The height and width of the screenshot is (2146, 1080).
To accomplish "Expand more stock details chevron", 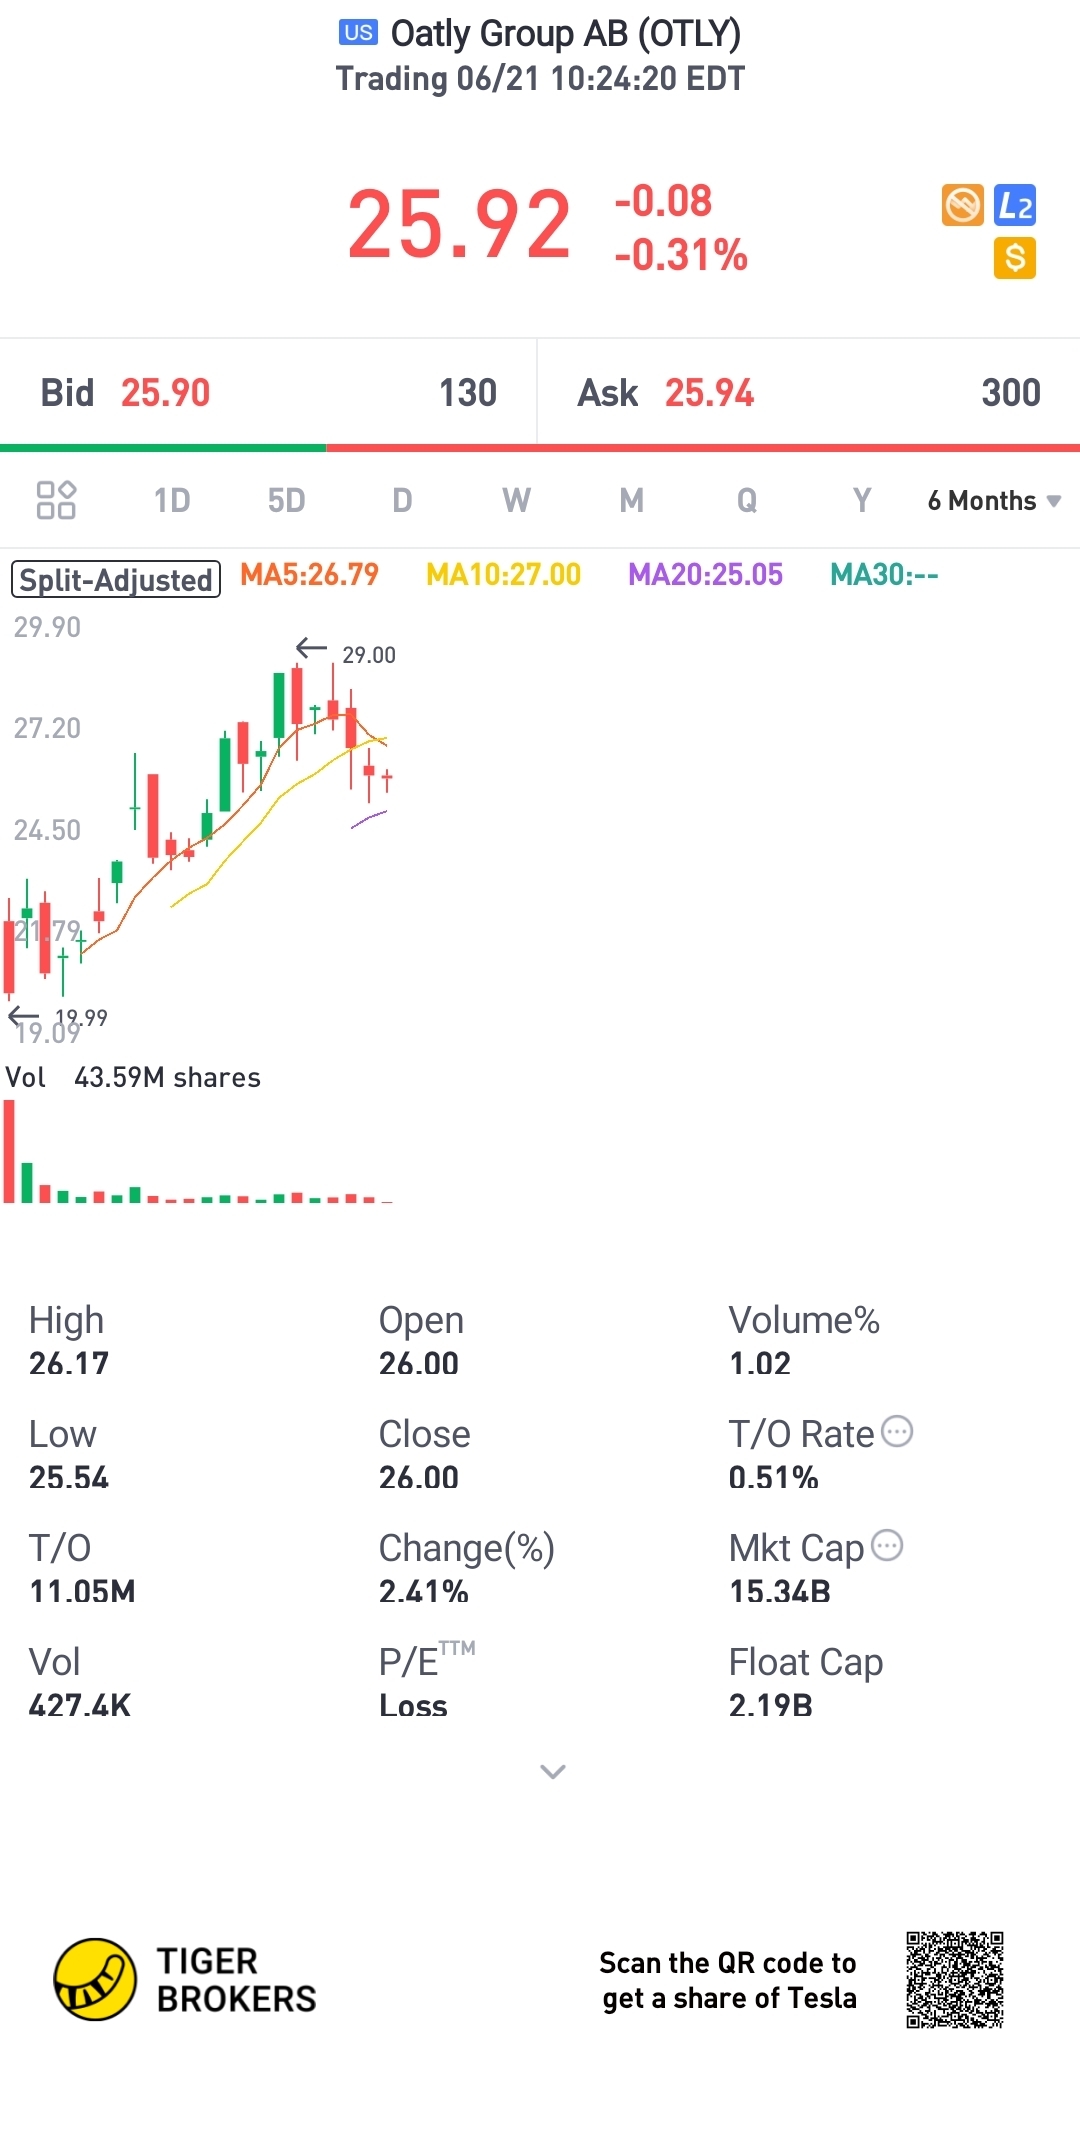I will click(553, 1771).
